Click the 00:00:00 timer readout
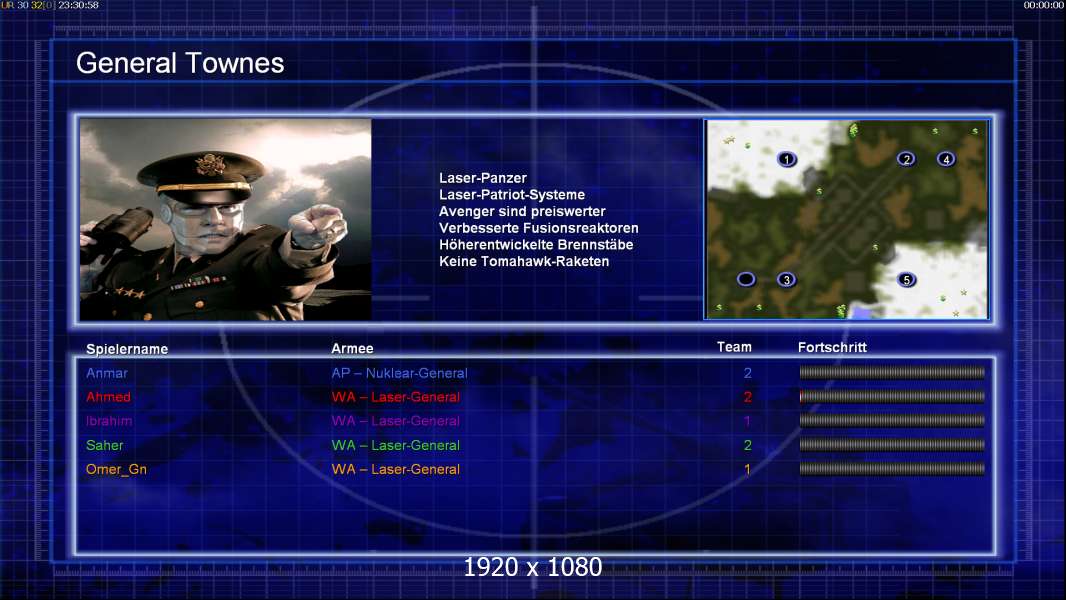Screen dimensions: 1066x600 tap(1044, 5)
